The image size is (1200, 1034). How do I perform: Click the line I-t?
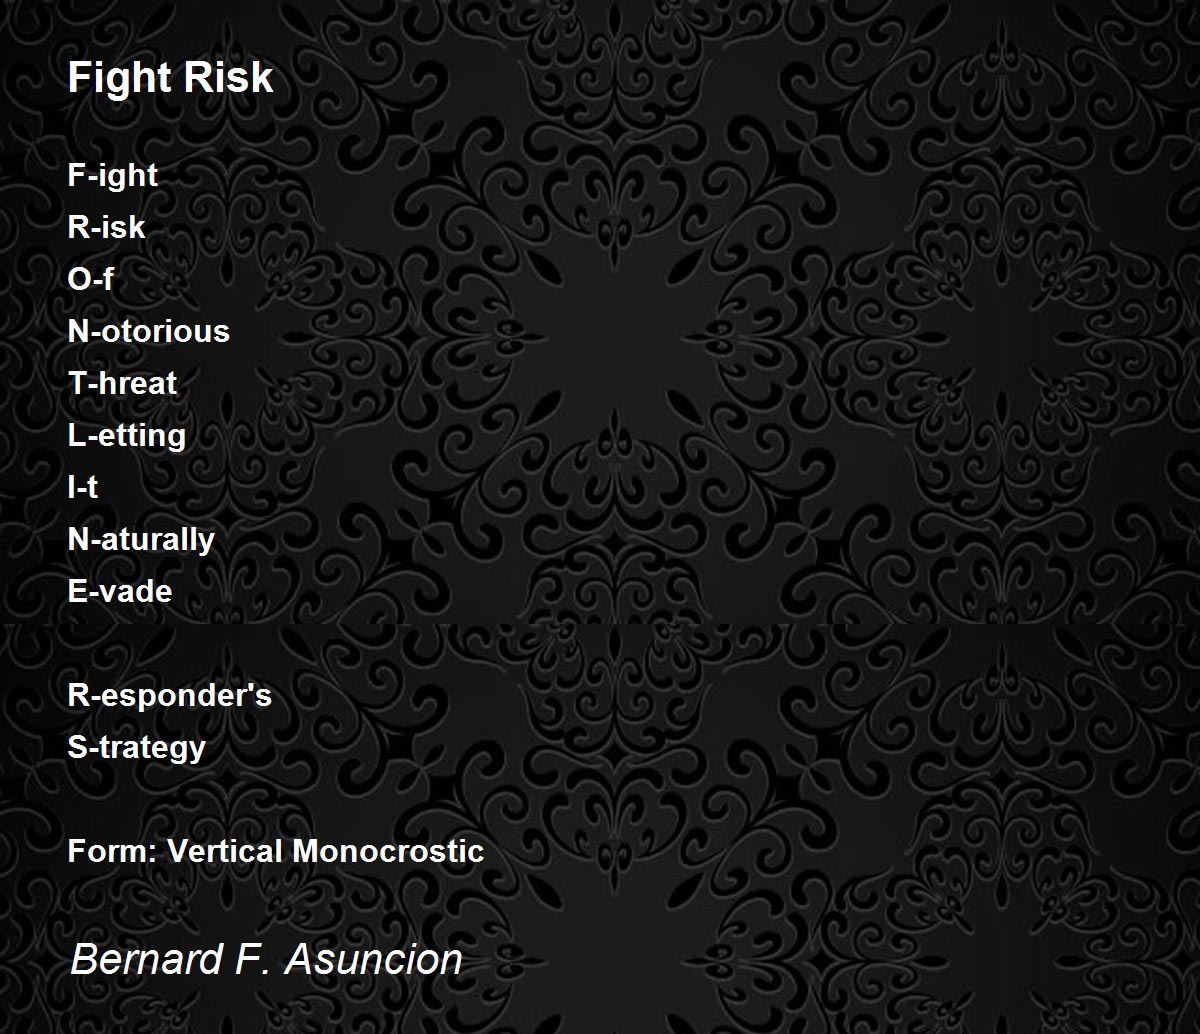click(83, 487)
